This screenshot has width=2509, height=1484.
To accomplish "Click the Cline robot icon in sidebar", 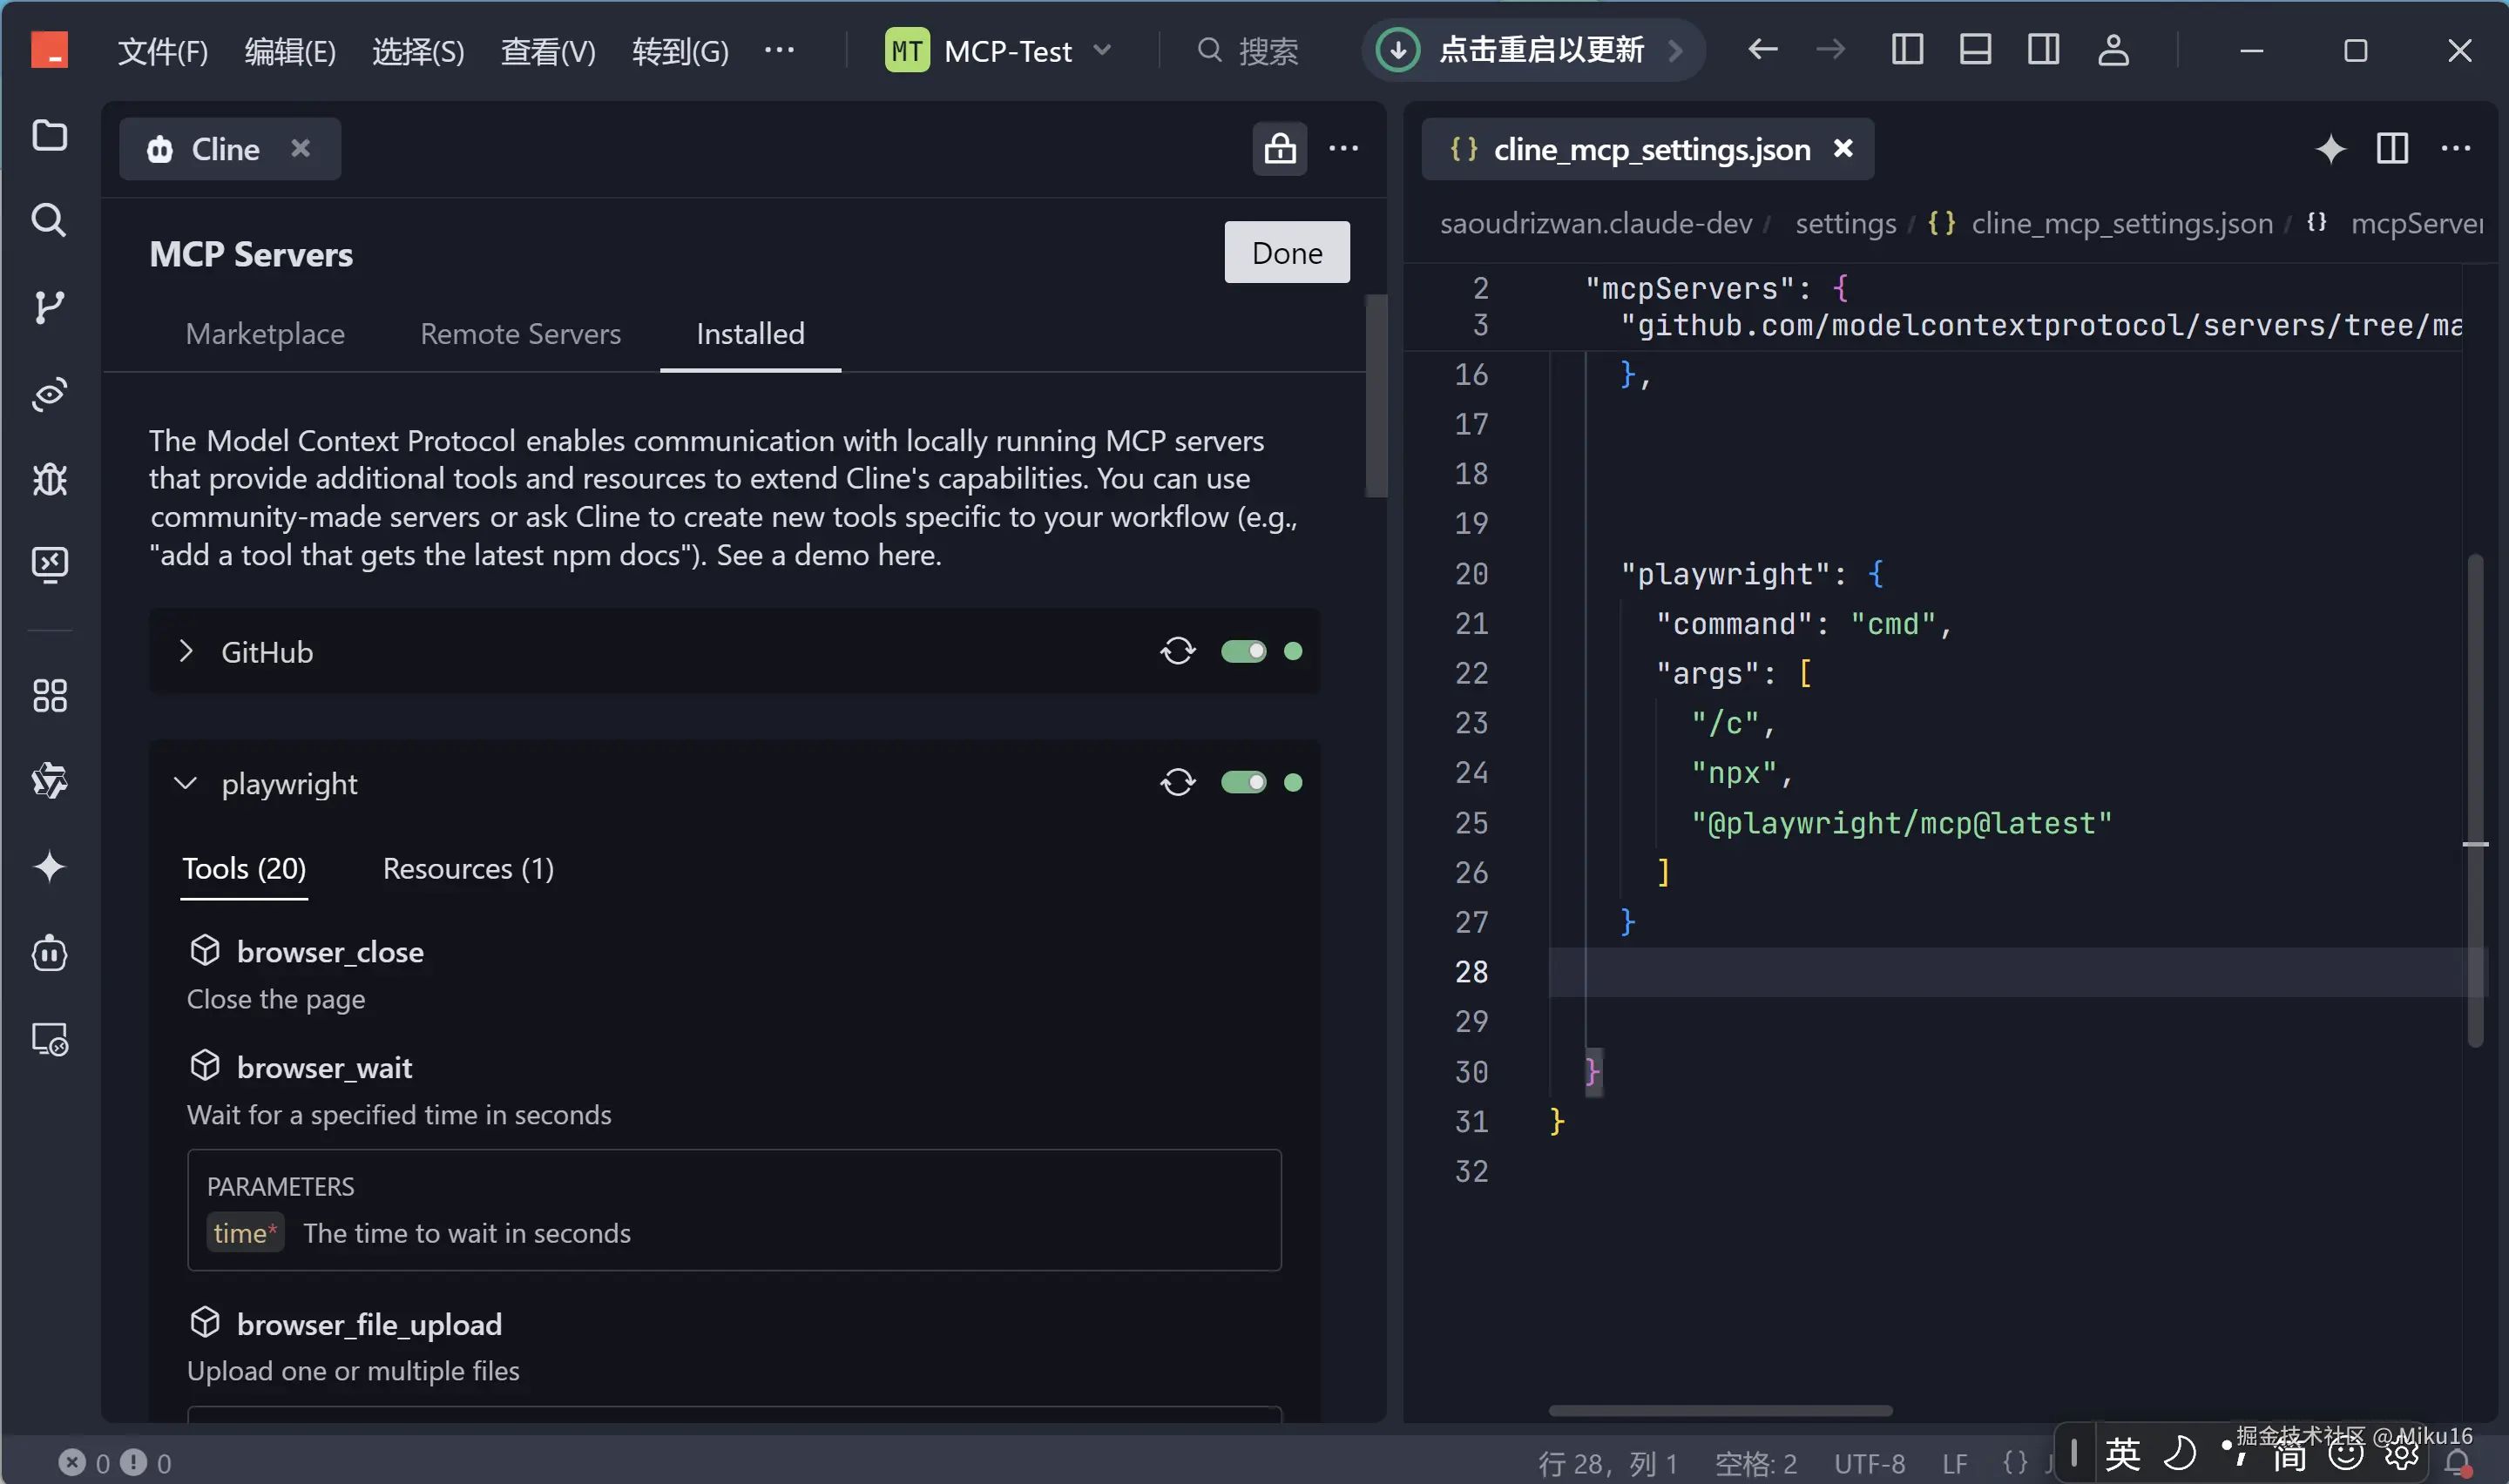I will (49, 953).
